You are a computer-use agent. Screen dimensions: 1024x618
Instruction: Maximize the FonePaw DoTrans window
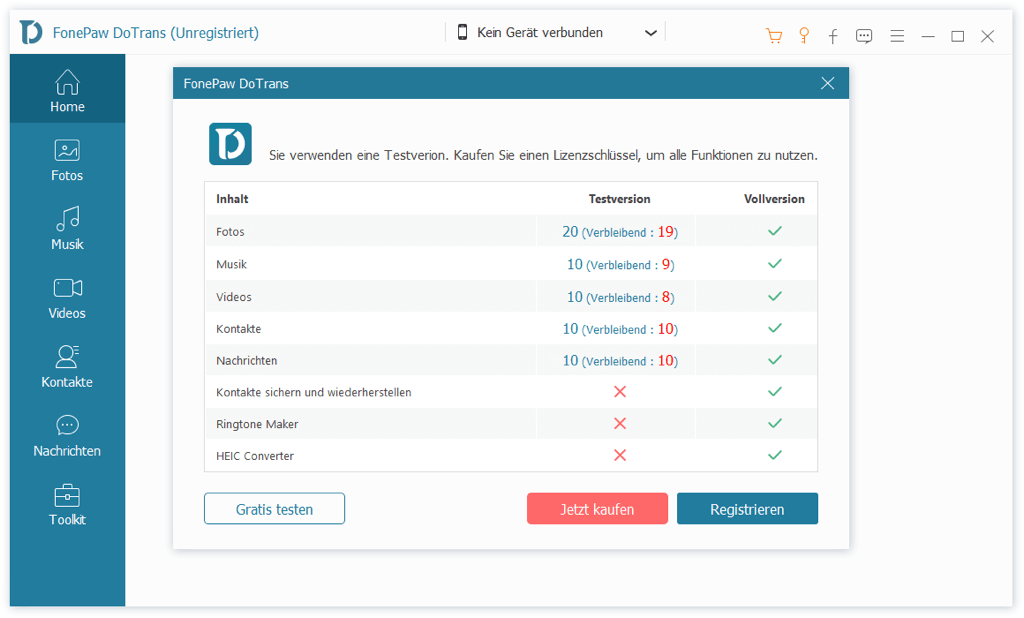(x=957, y=37)
